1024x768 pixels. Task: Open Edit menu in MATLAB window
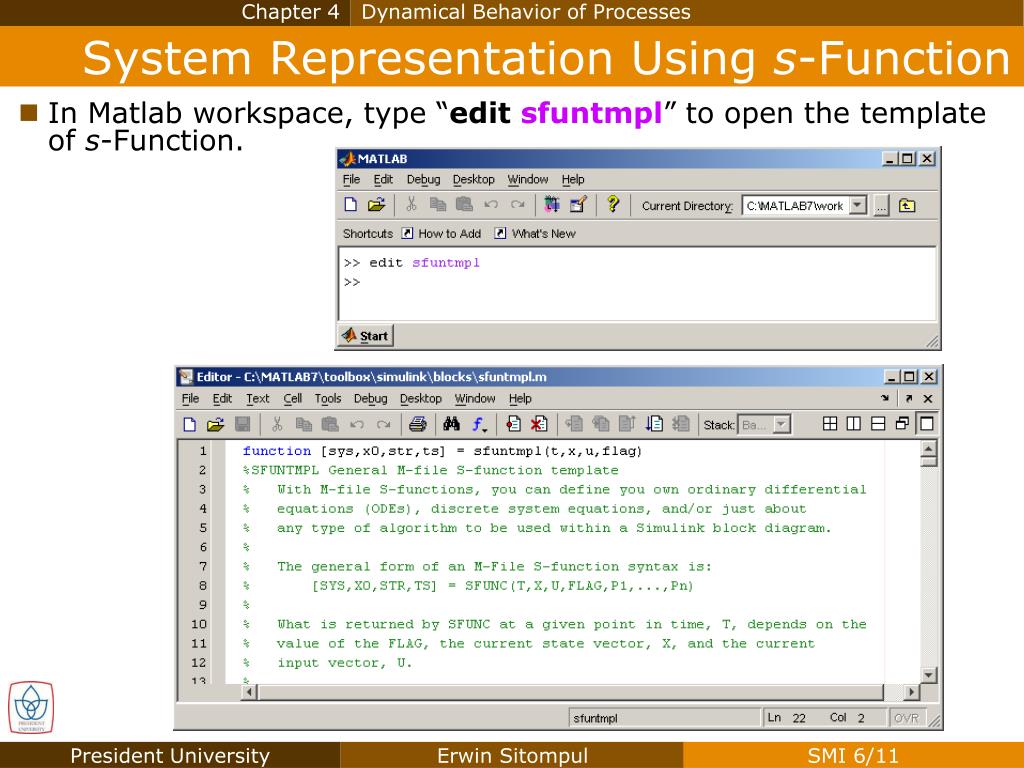point(383,180)
